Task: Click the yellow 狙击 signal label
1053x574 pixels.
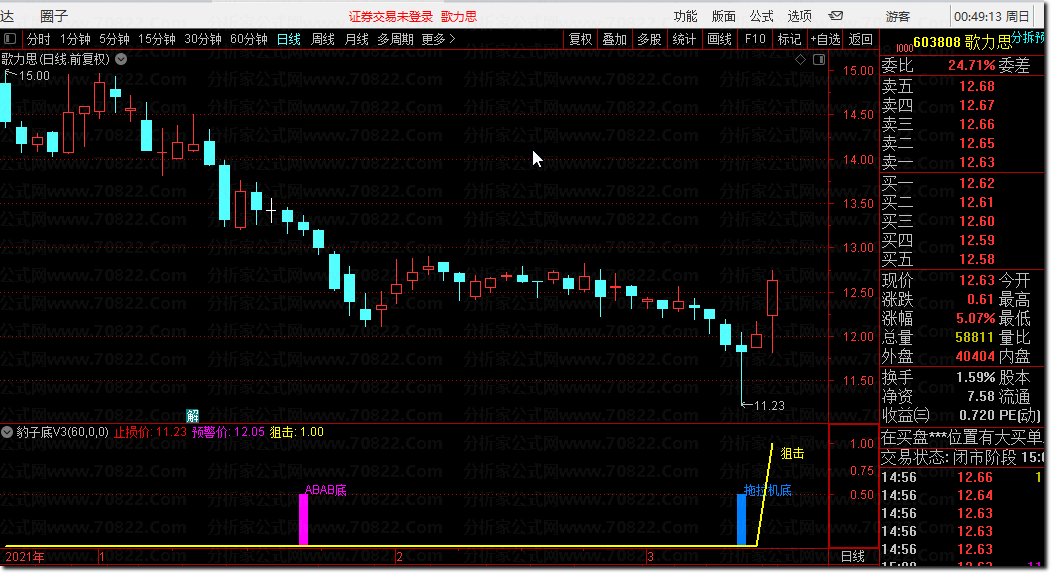Action: 792,454
